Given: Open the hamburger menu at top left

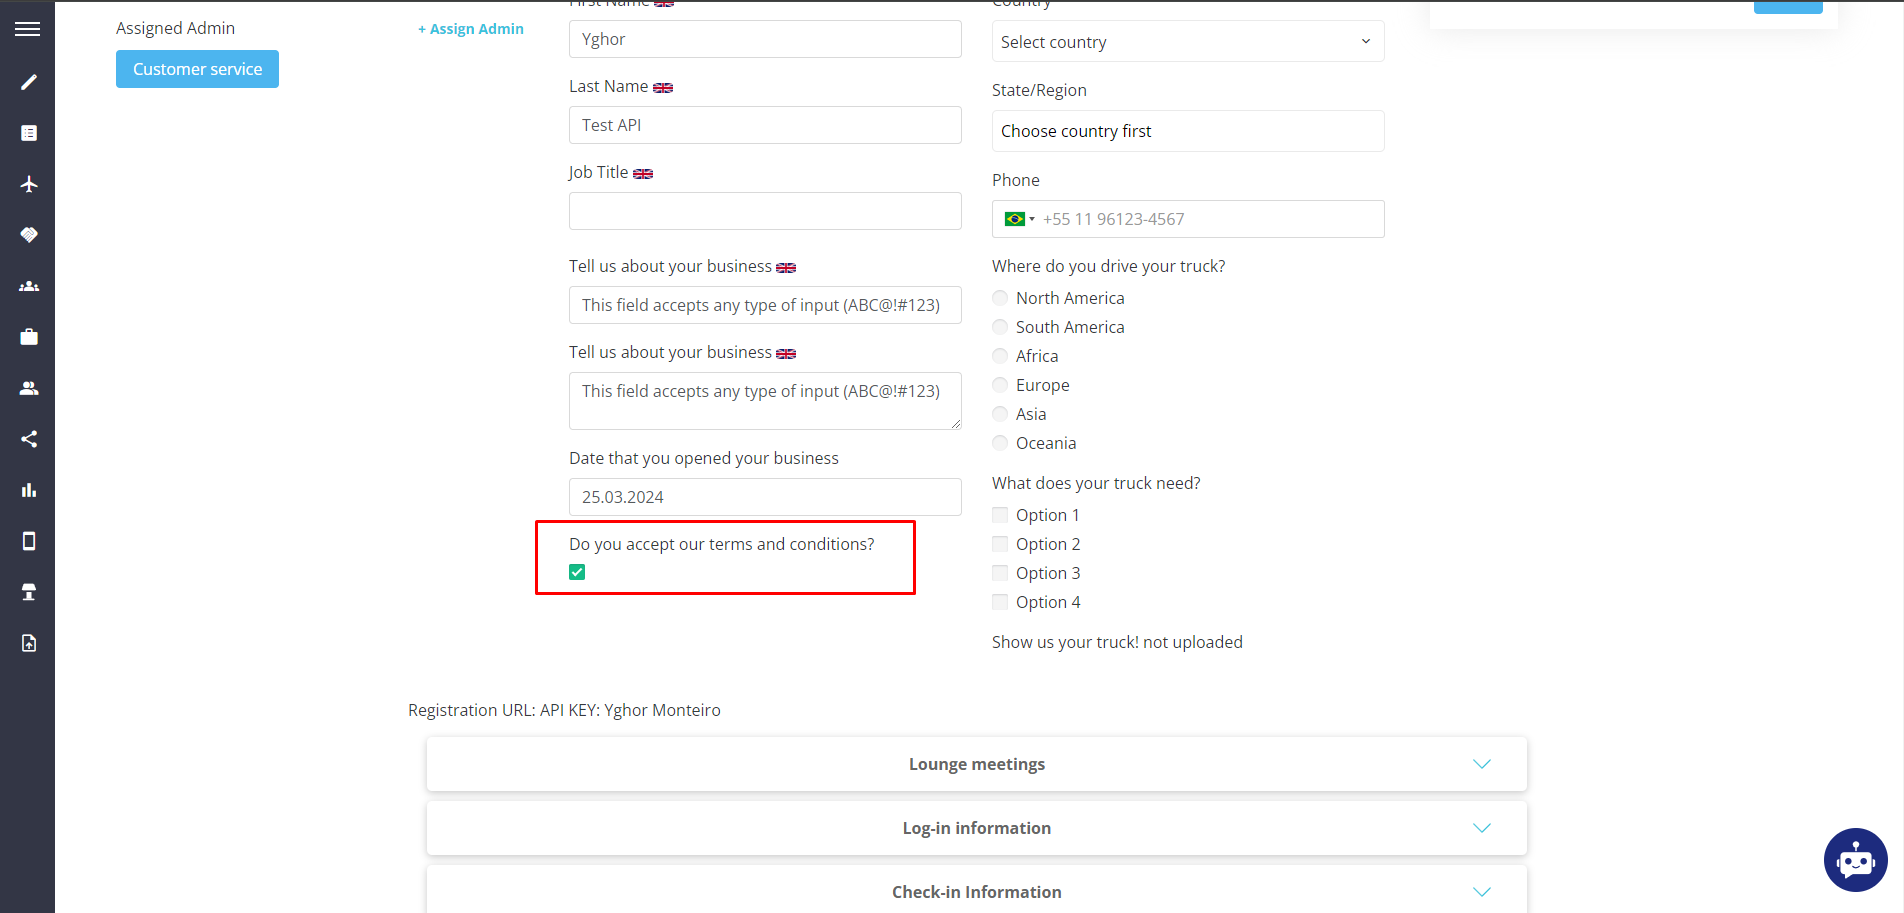Looking at the screenshot, I should (27, 28).
